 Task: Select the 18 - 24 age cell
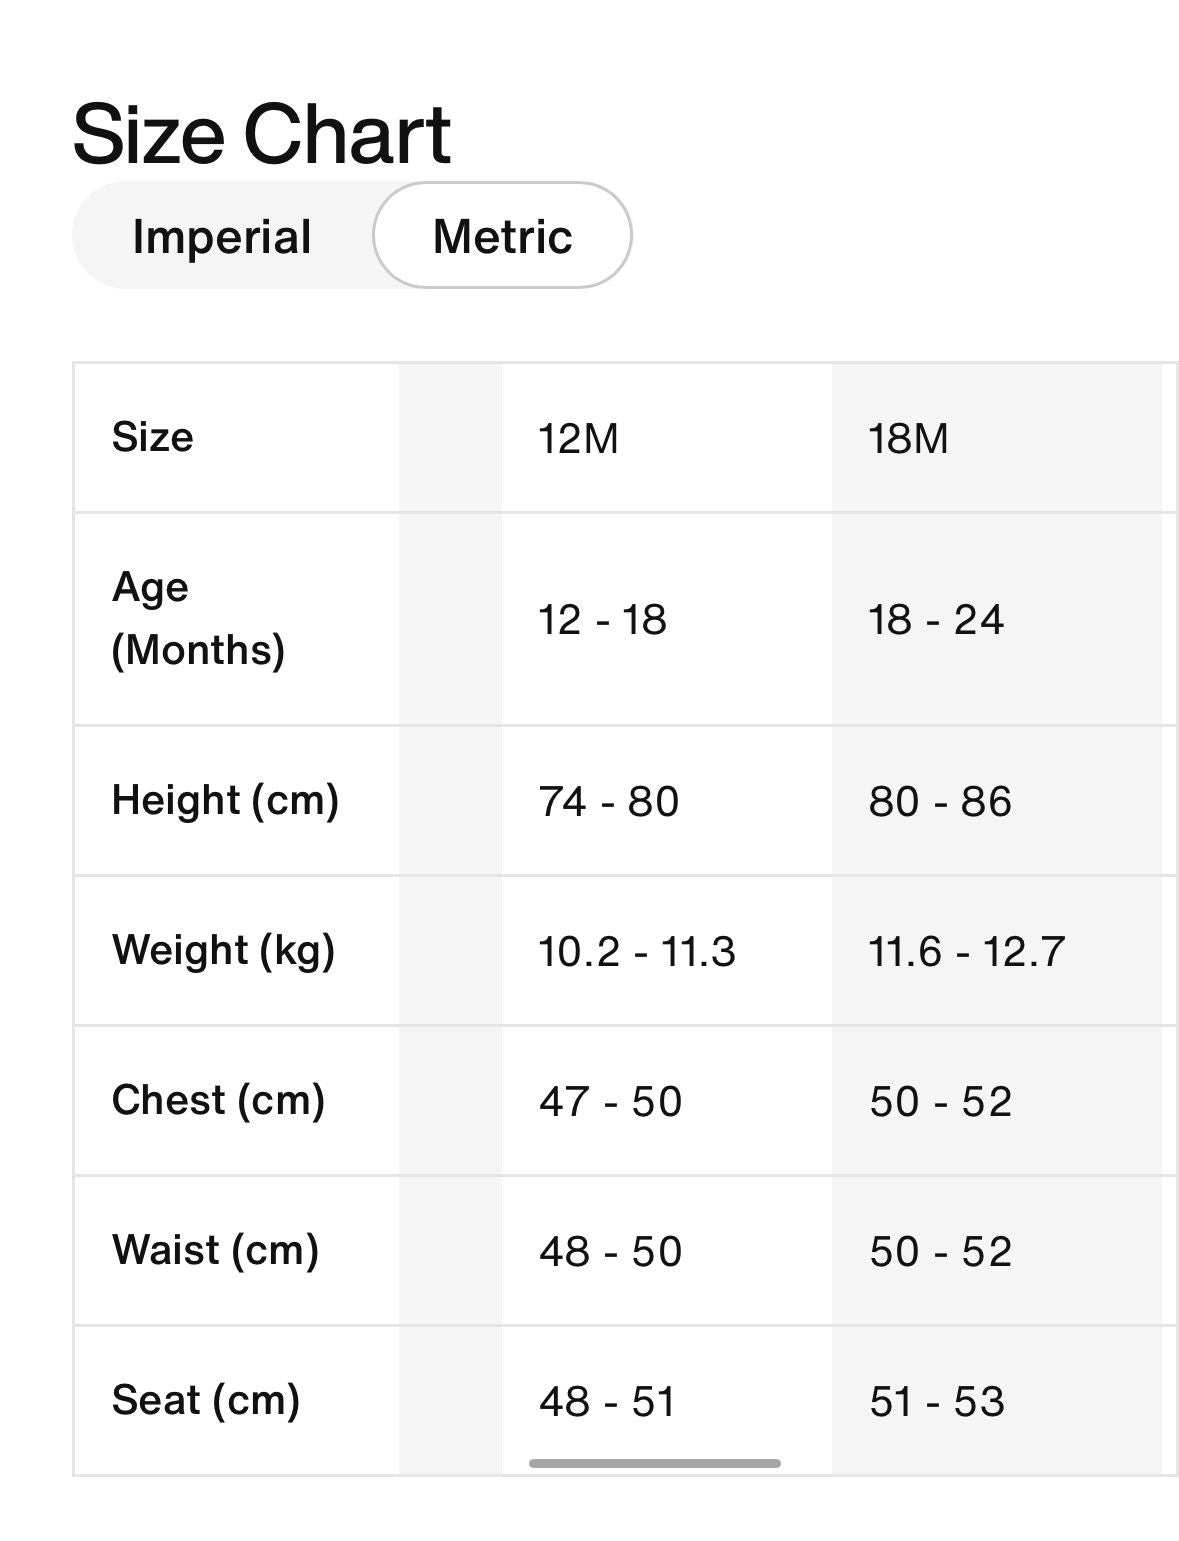pos(937,618)
